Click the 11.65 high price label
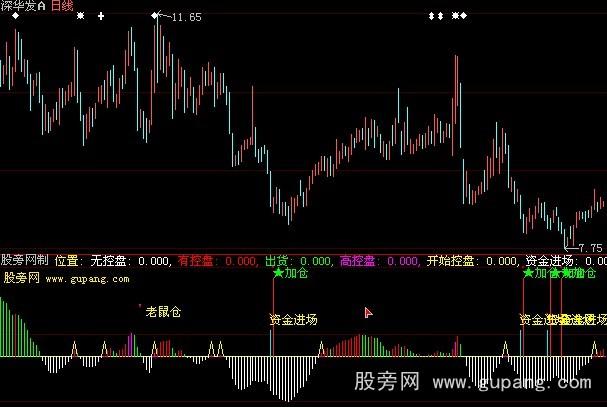The width and height of the screenshot is (607, 407). pyautogui.click(x=187, y=17)
